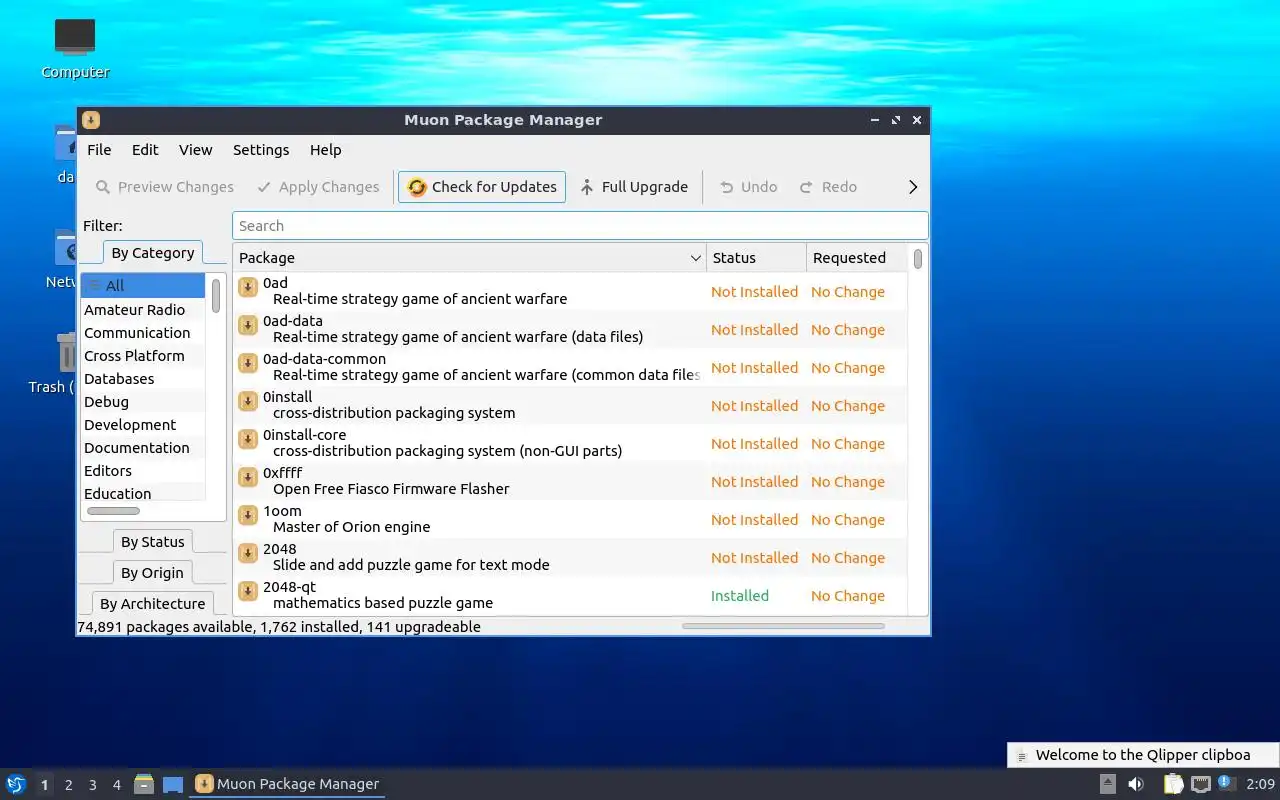Click the 0ad-data-common package icon
This screenshot has height=800, width=1280.
pyautogui.click(x=248, y=363)
